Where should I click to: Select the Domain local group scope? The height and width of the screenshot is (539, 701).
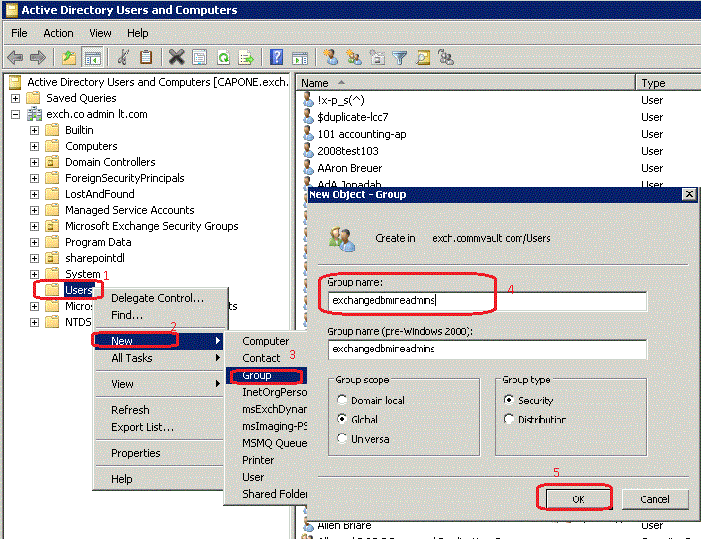[x=343, y=400]
